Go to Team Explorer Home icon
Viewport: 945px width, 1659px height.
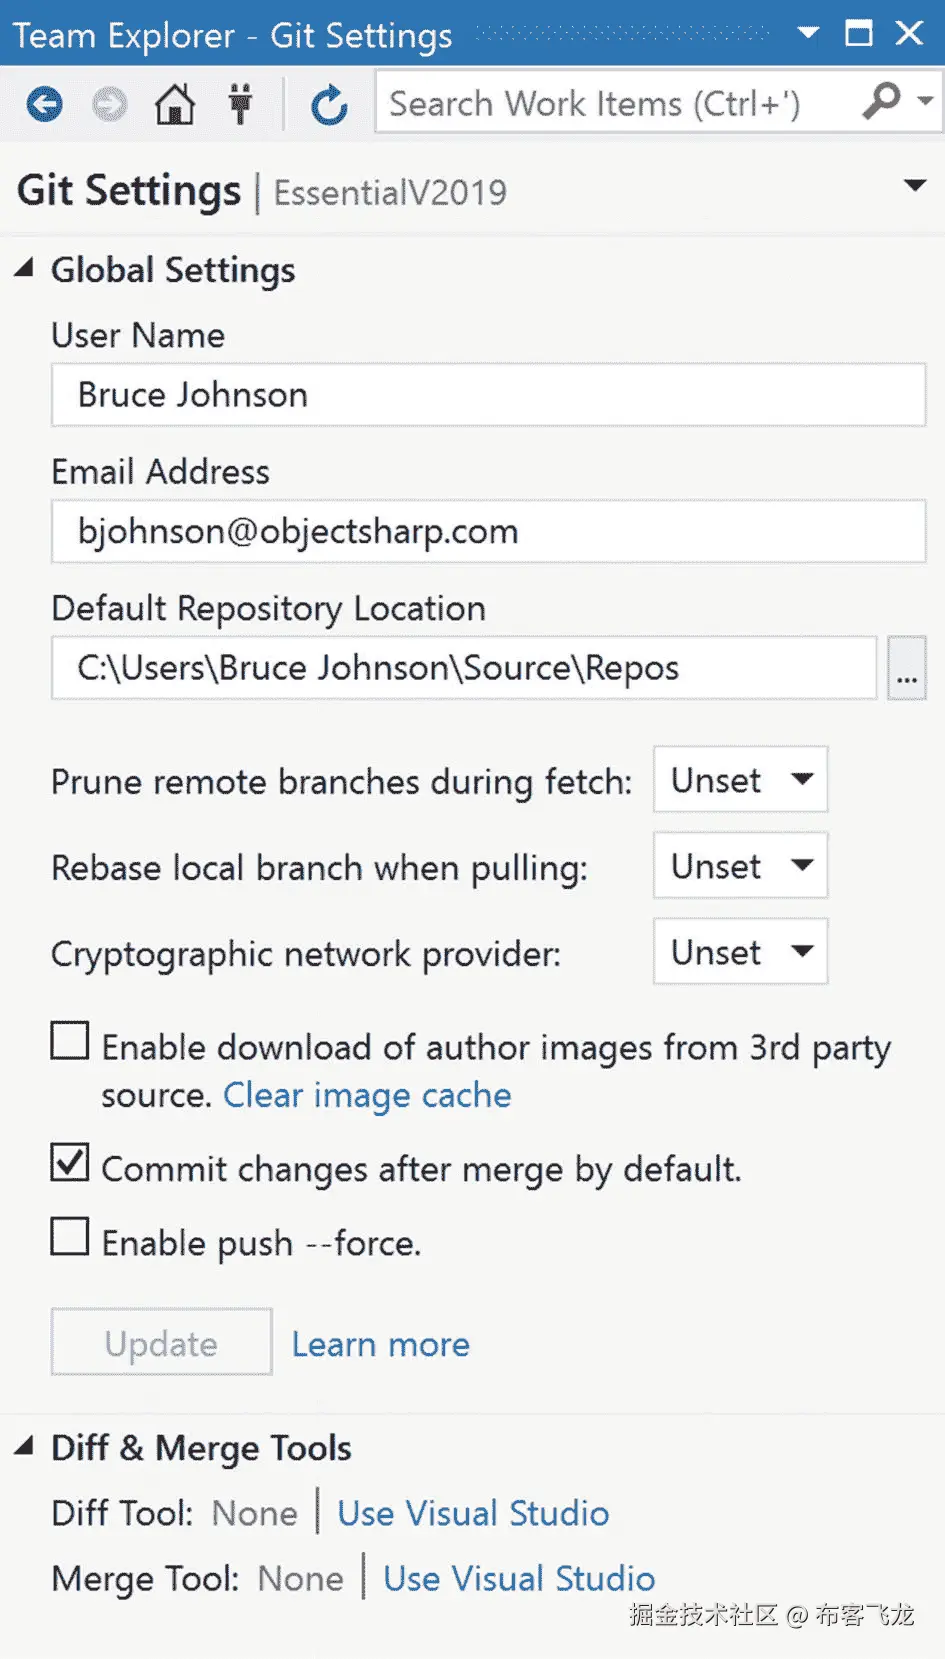[175, 104]
